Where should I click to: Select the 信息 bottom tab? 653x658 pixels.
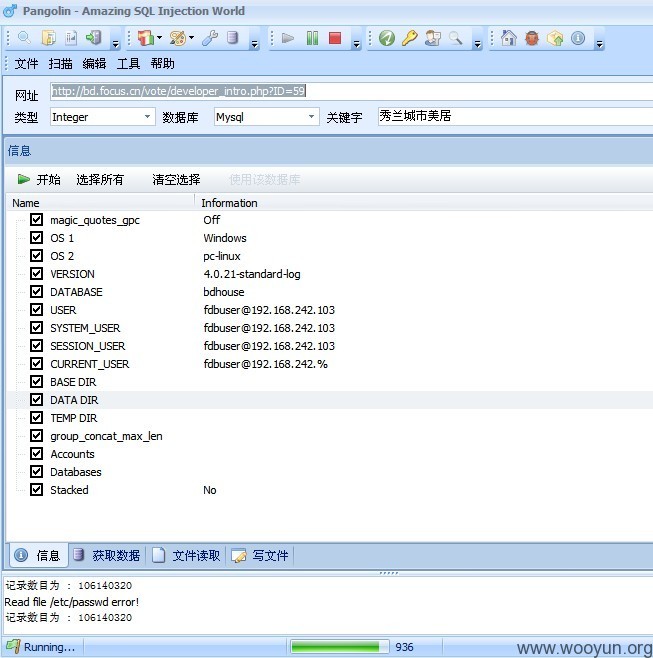pyautogui.click(x=39, y=556)
